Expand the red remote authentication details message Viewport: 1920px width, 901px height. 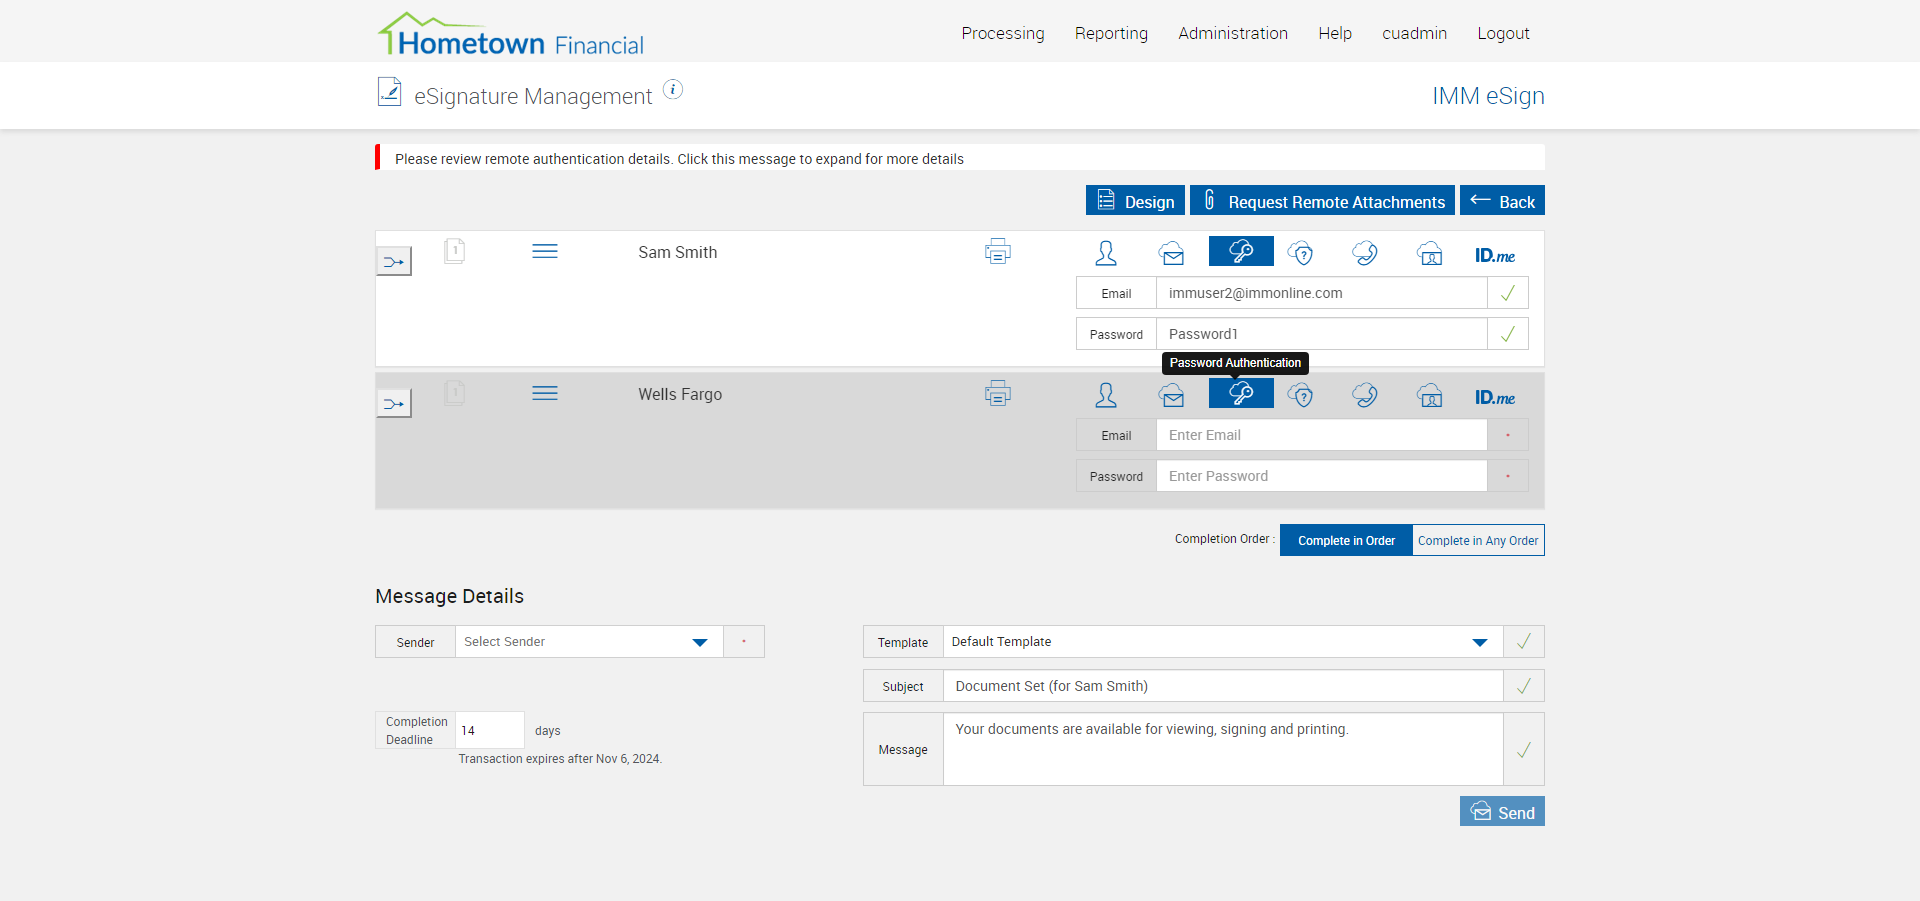pyautogui.click(x=679, y=159)
